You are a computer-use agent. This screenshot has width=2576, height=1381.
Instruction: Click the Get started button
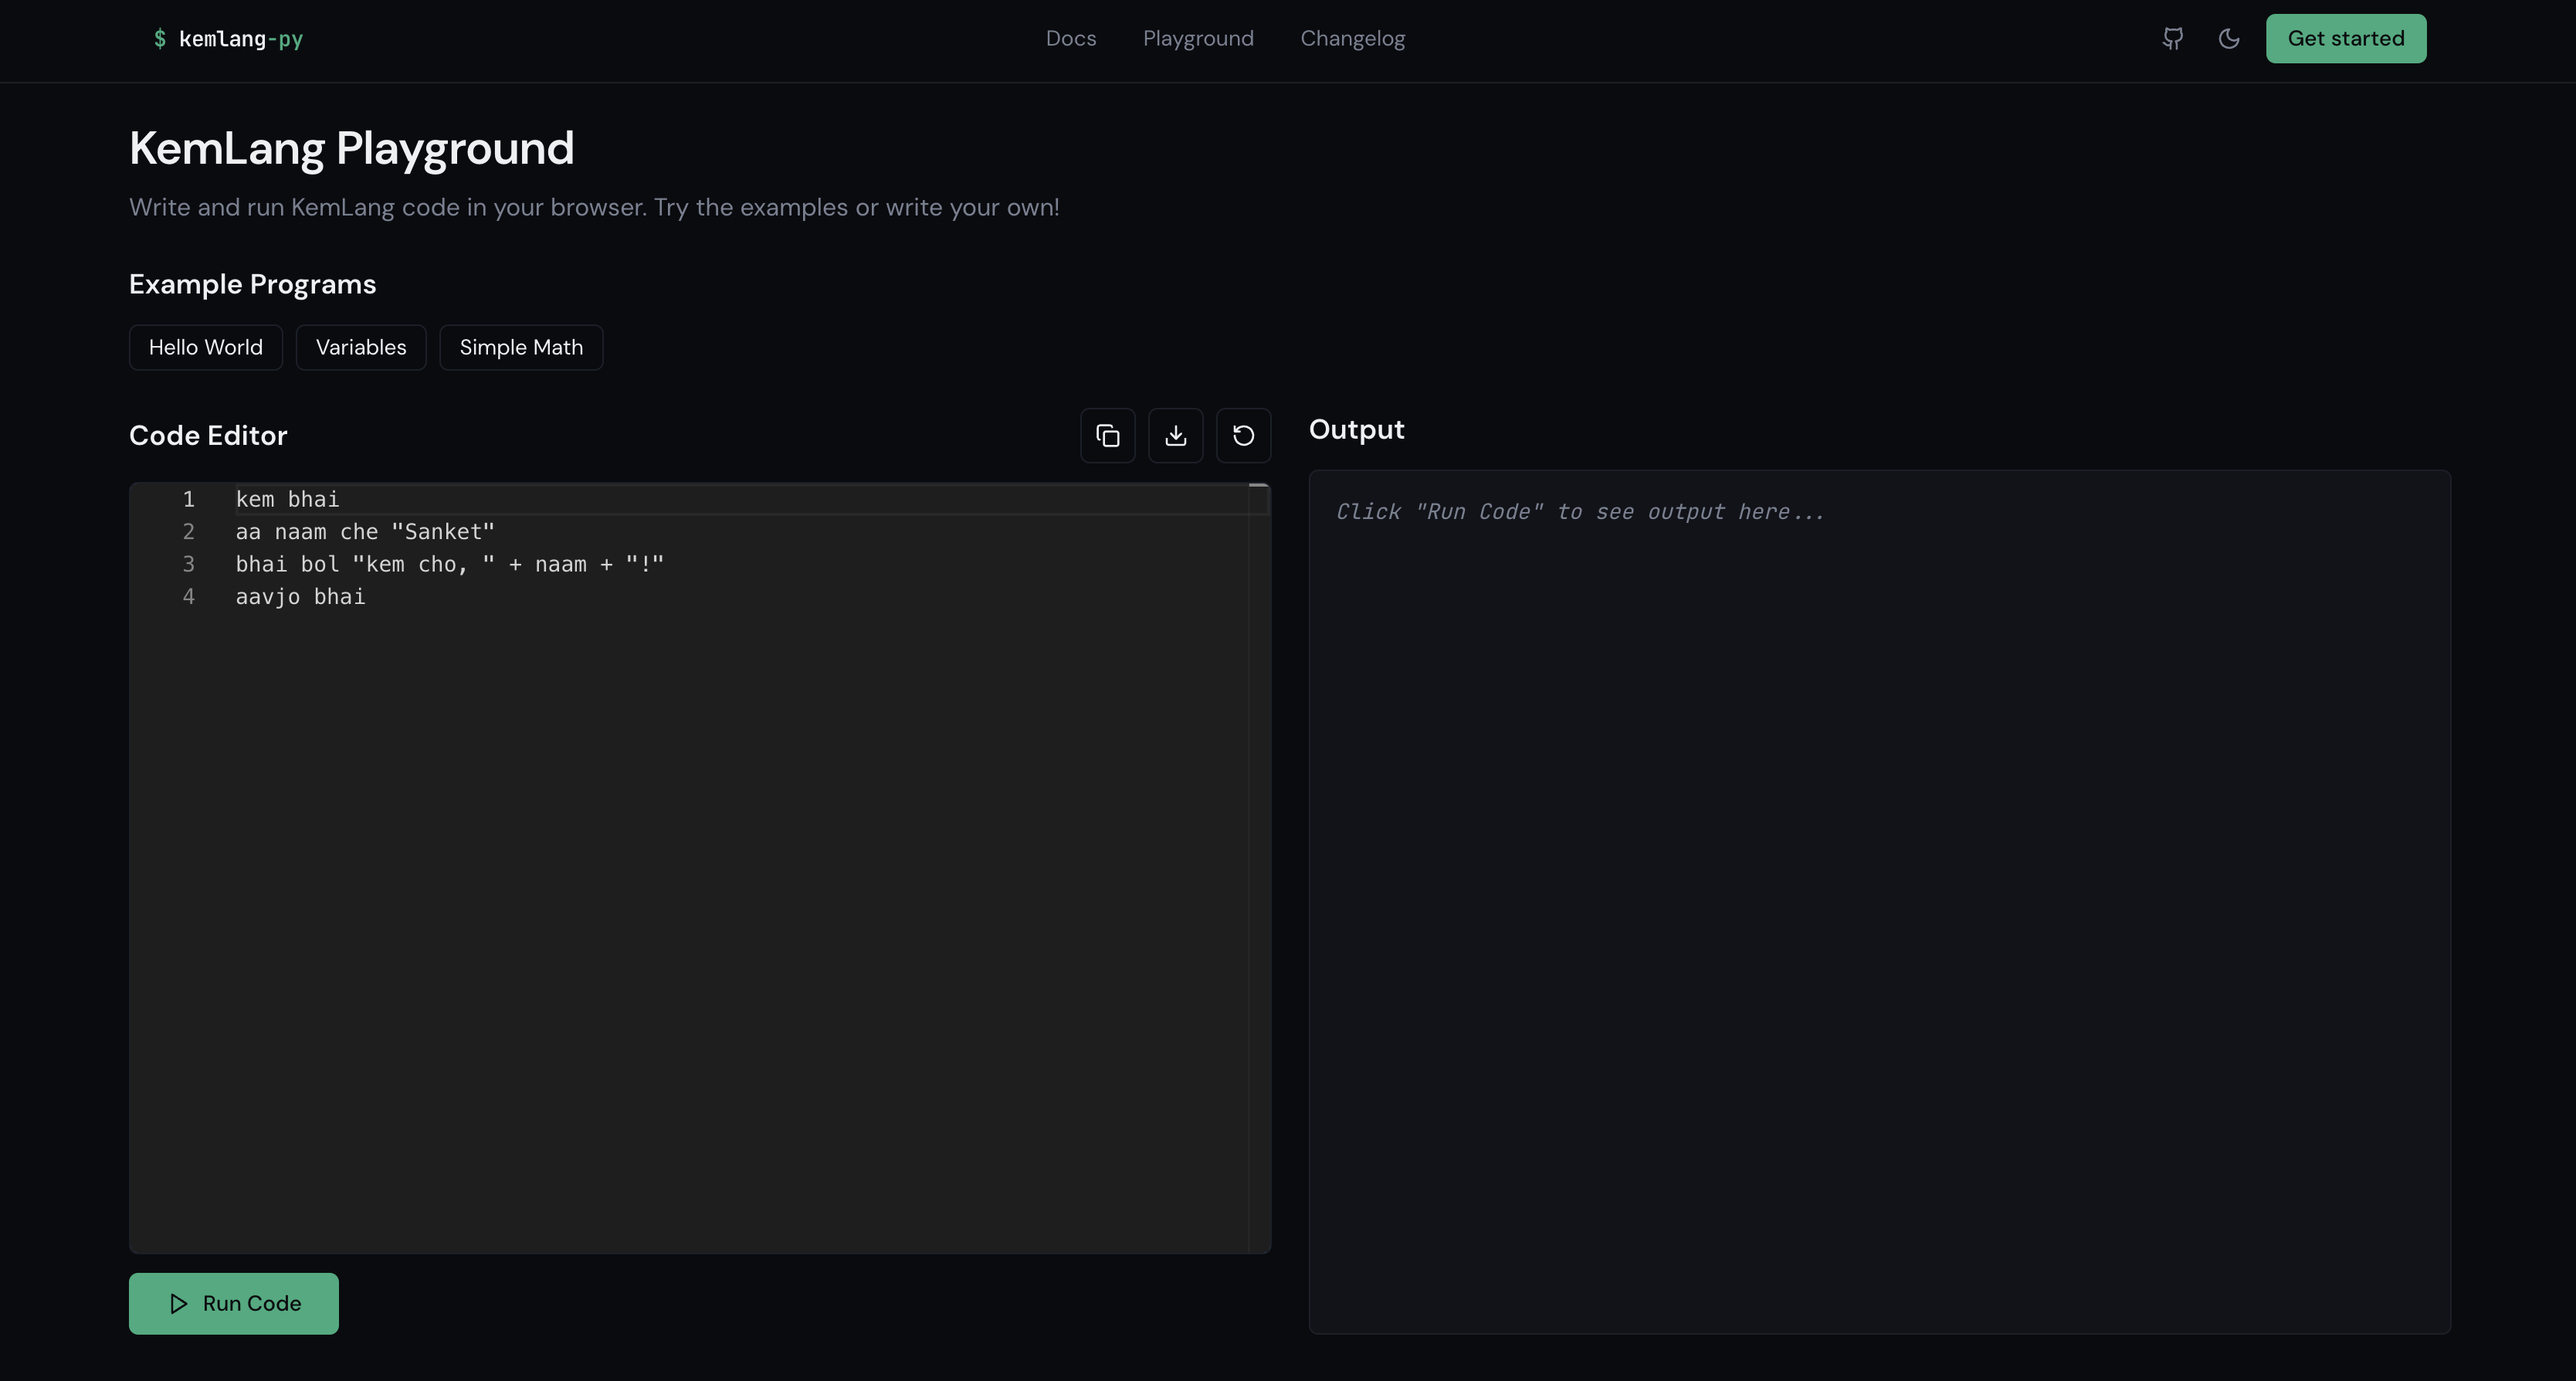pos(2346,39)
